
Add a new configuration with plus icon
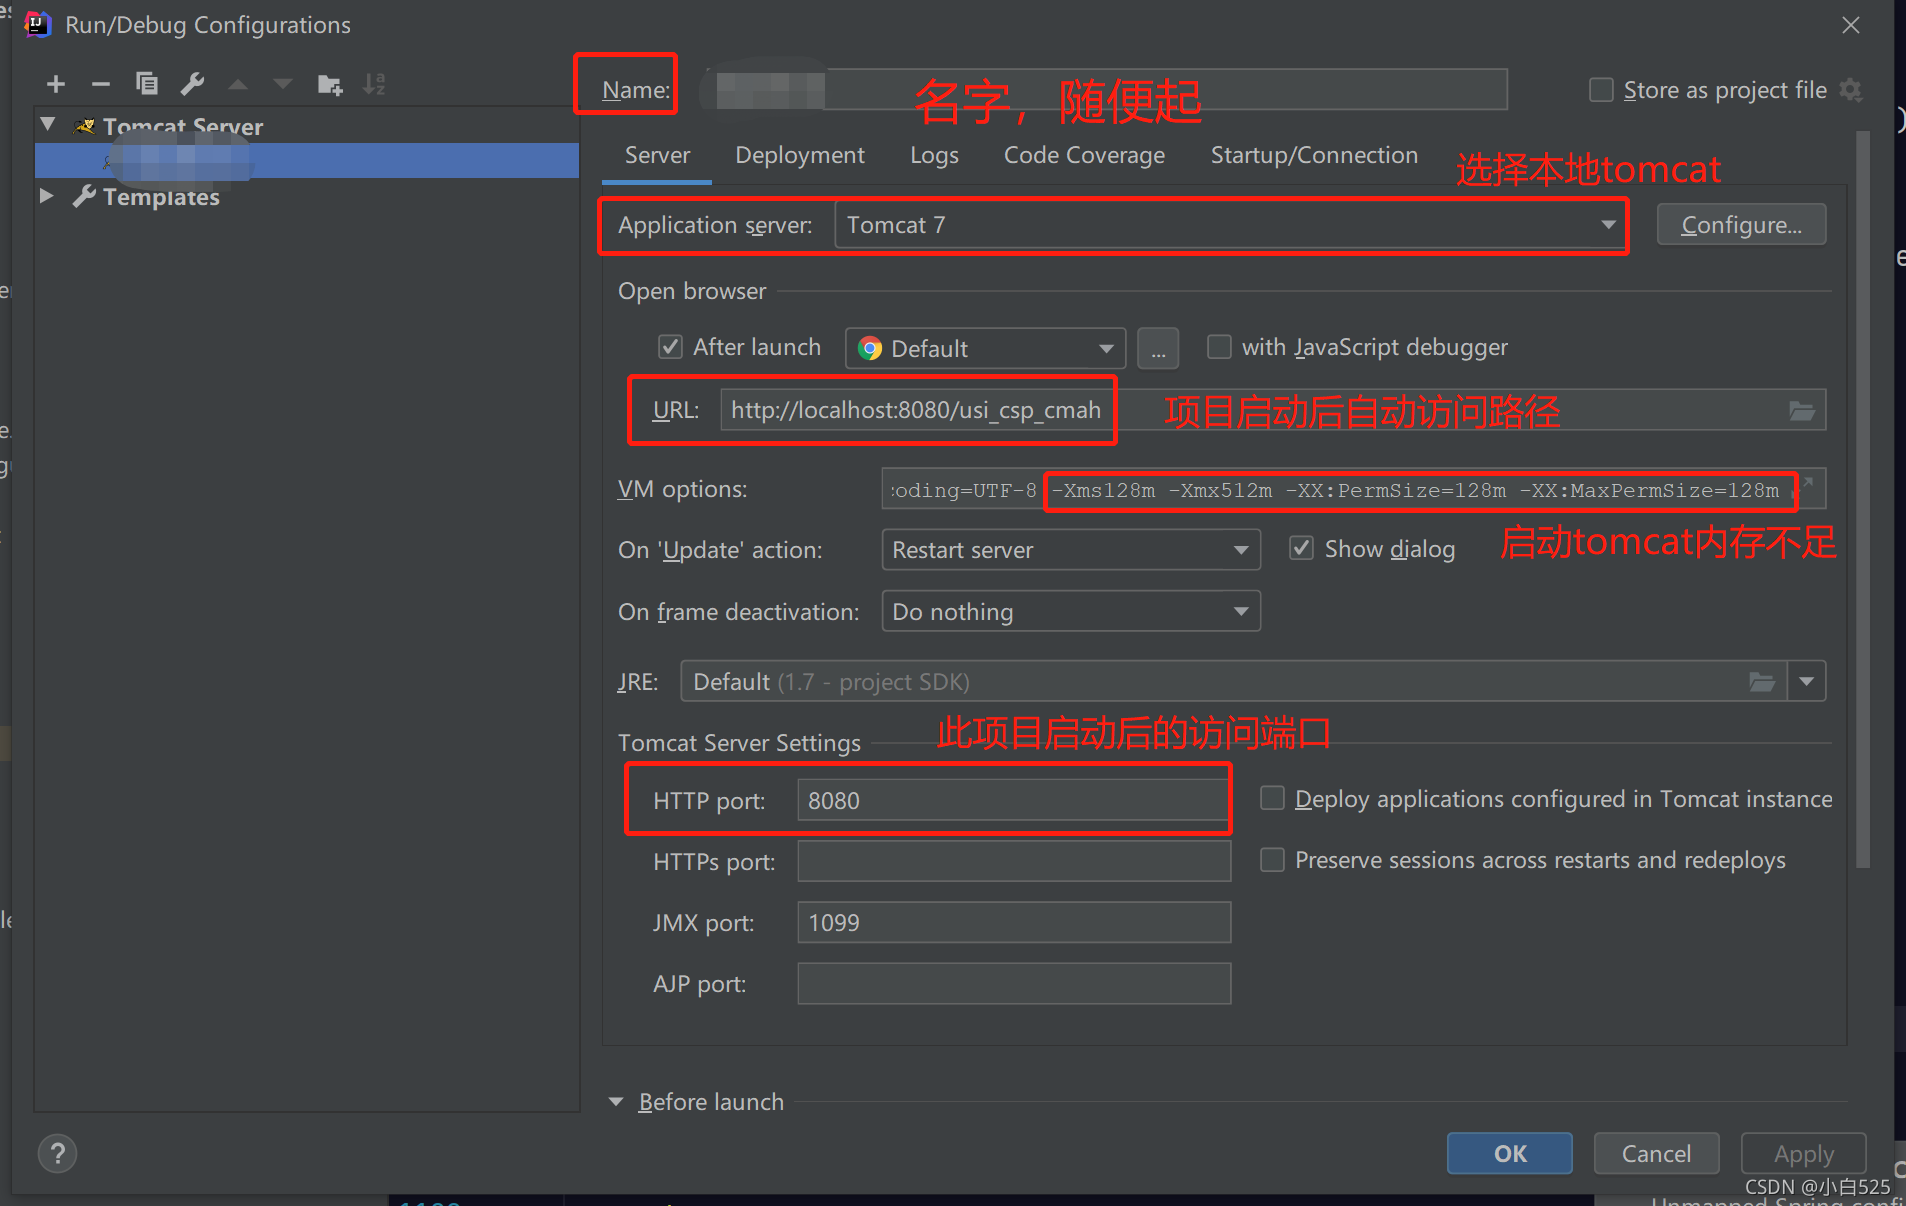coord(56,84)
